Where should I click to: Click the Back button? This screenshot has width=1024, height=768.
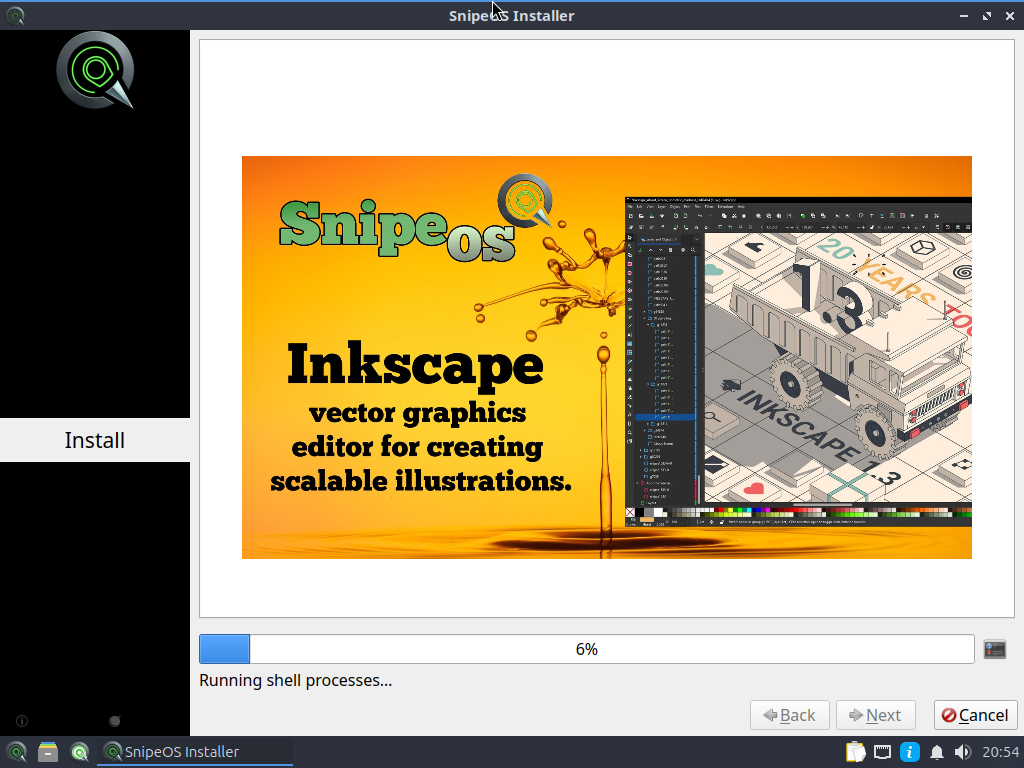[790, 715]
